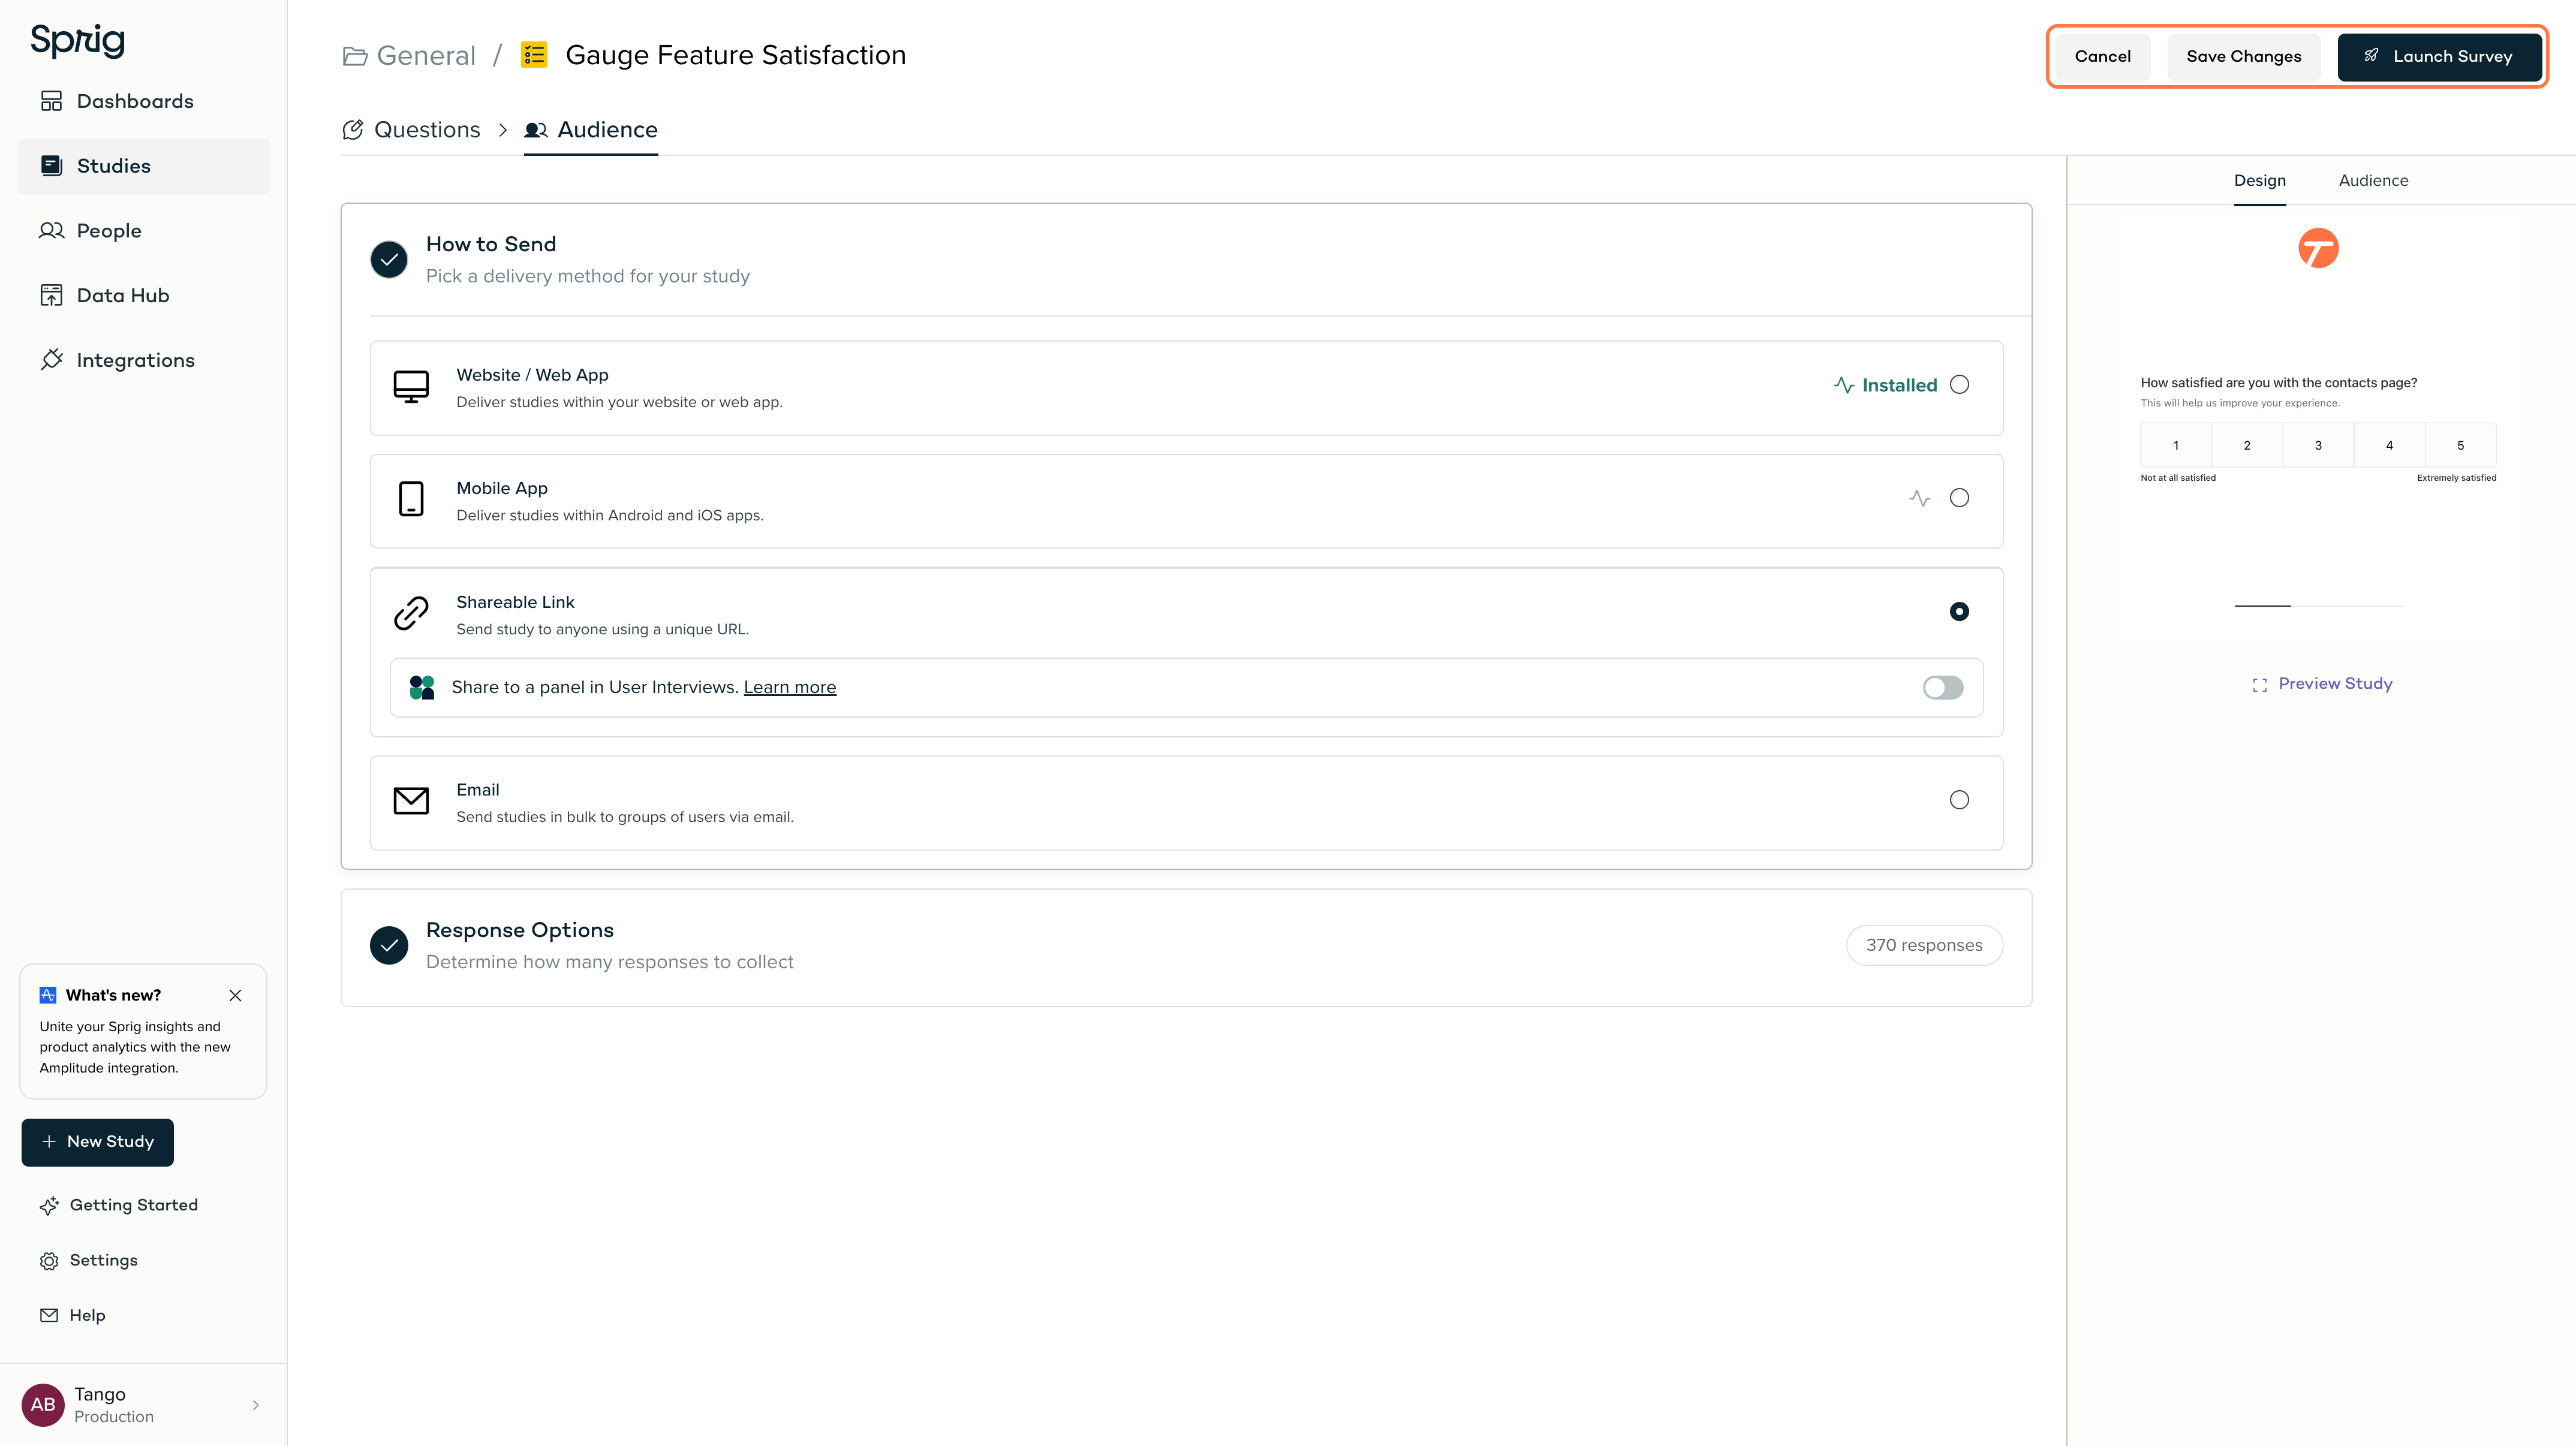Switch to the Questions step
The width and height of the screenshot is (2576, 1446).
click(x=411, y=130)
